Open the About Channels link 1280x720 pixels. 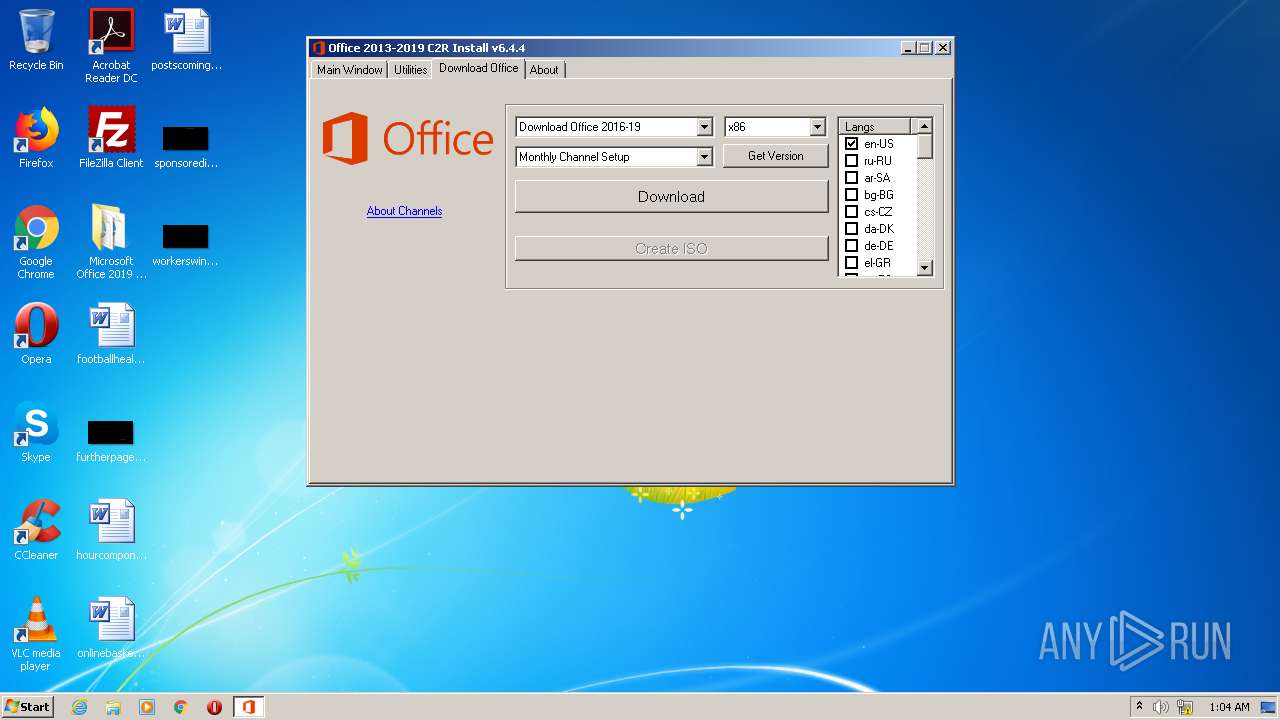(x=404, y=211)
